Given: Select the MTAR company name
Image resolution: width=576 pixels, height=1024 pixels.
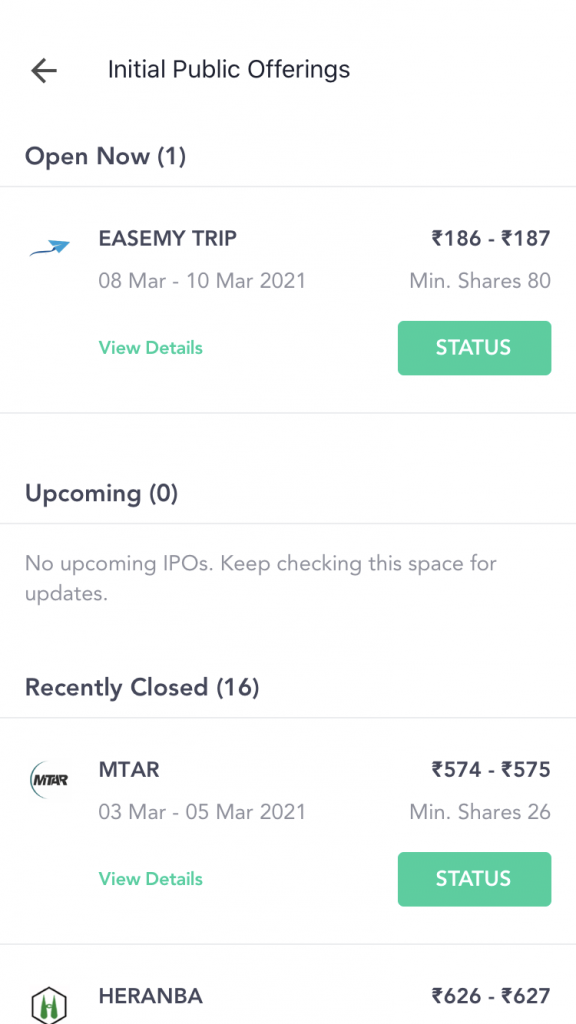Looking at the screenshot, I should 129,769.
